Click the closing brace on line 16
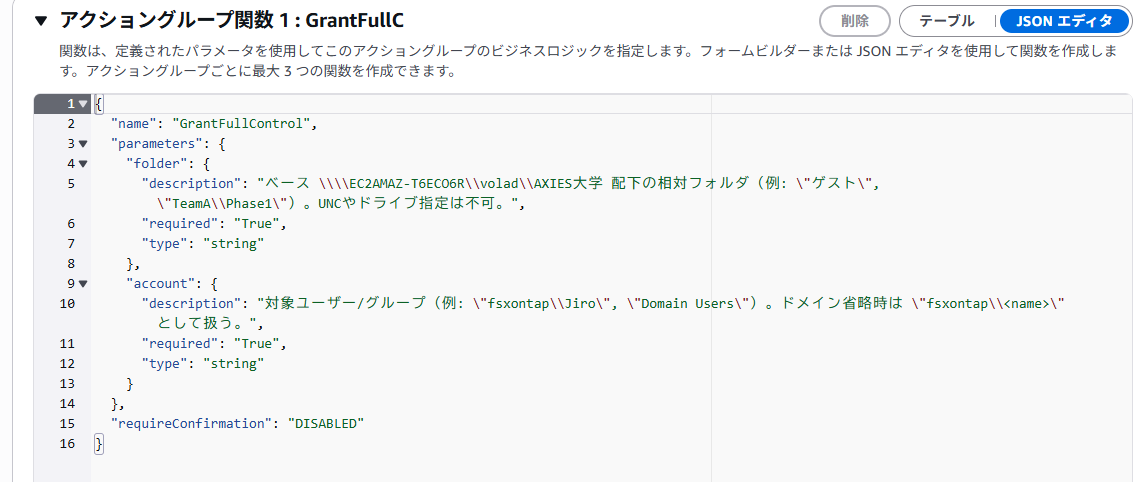 point(99,443)
